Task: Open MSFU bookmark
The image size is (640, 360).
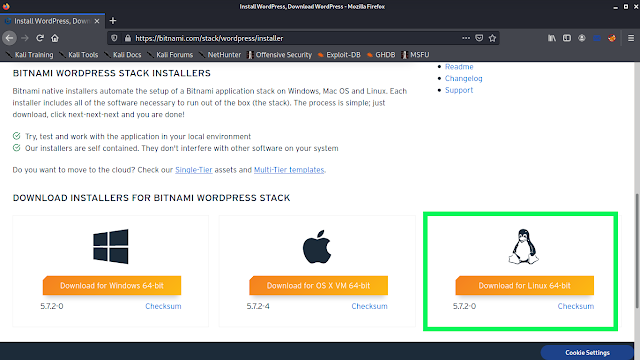Action: click(x=416, y=55)
